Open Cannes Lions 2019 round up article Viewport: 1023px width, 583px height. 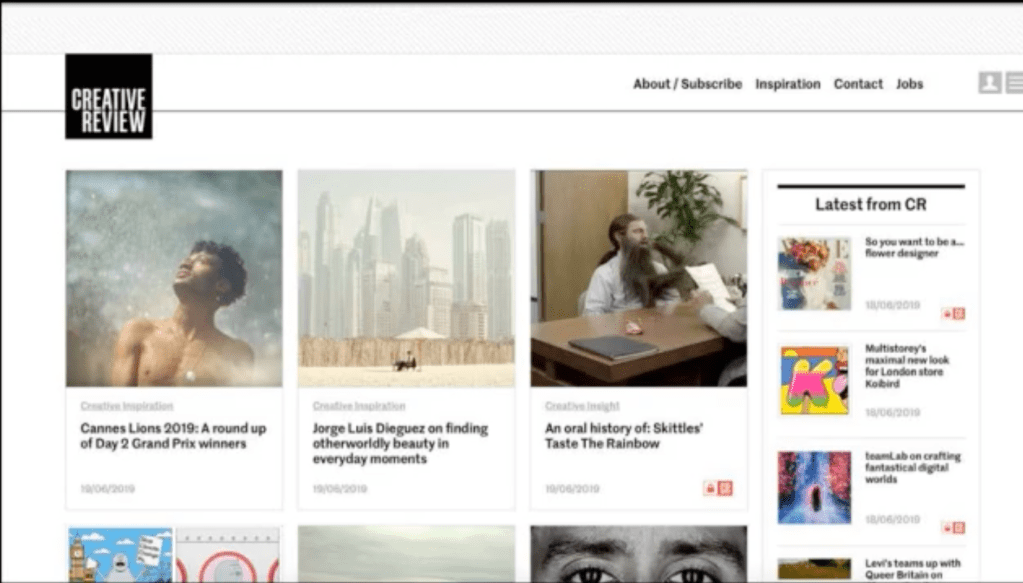(173, 436)
